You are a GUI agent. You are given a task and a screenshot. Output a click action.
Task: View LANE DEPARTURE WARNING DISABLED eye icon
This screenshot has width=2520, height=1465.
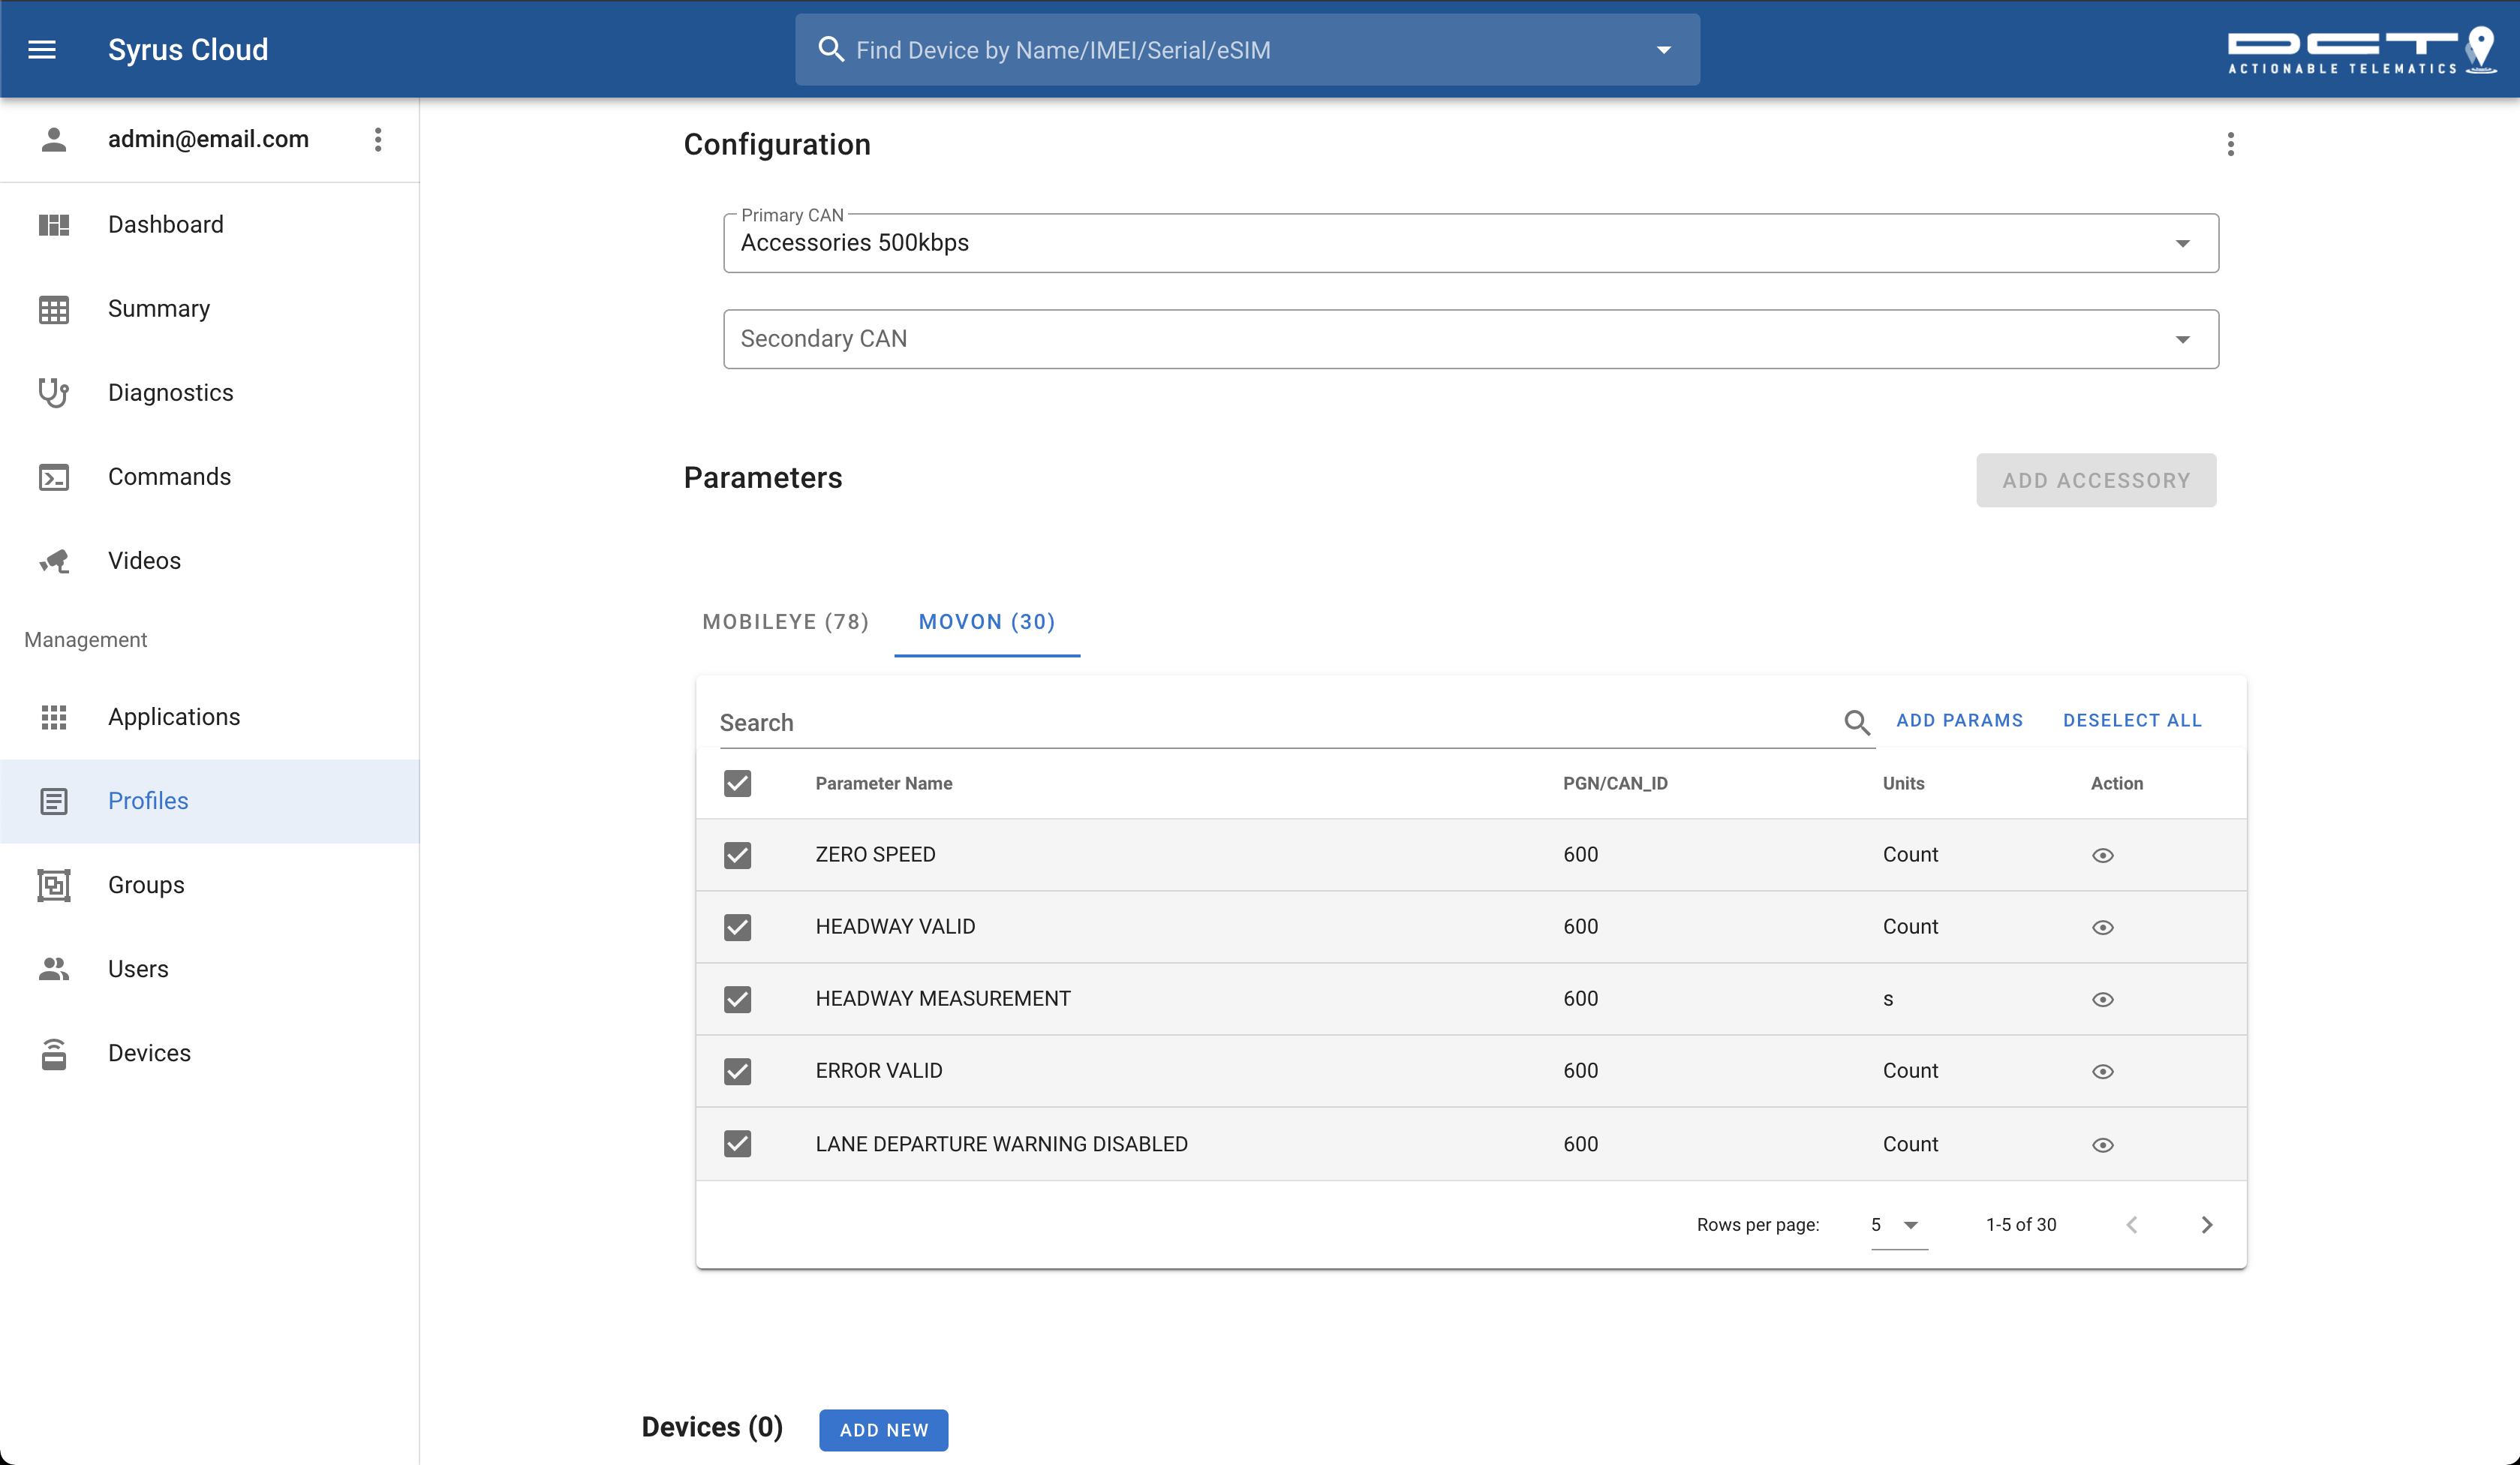(x=2102, y=1145)
